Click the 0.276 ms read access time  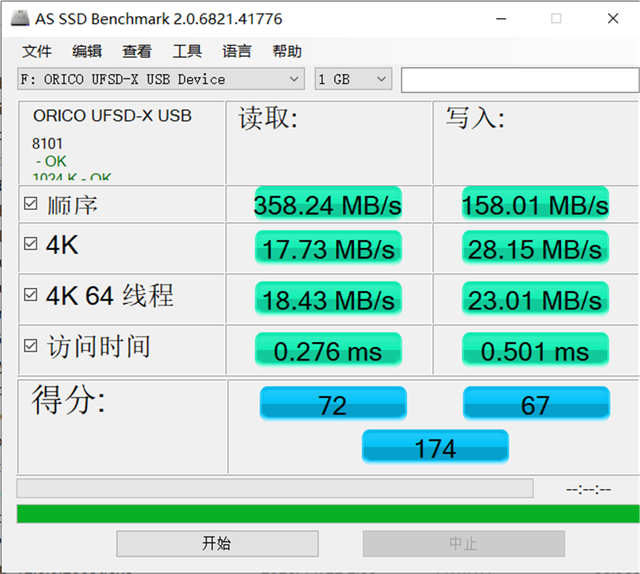click(328, 350)
